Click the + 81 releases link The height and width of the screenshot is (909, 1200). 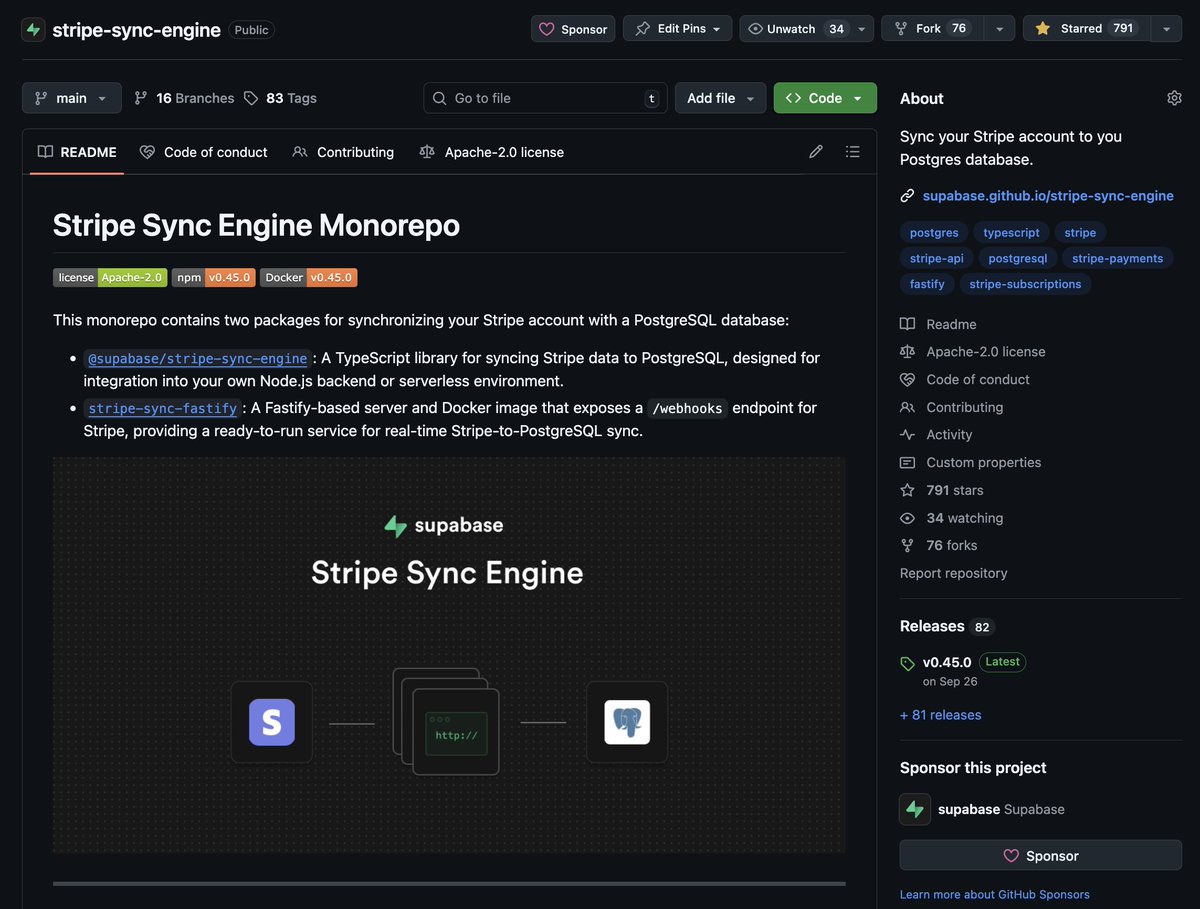(x=940, y=714)
